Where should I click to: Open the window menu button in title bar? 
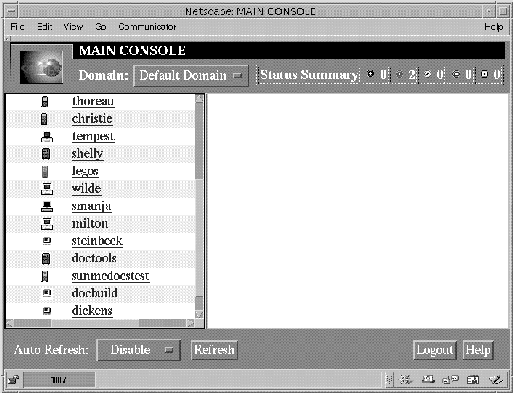(11, 12)
